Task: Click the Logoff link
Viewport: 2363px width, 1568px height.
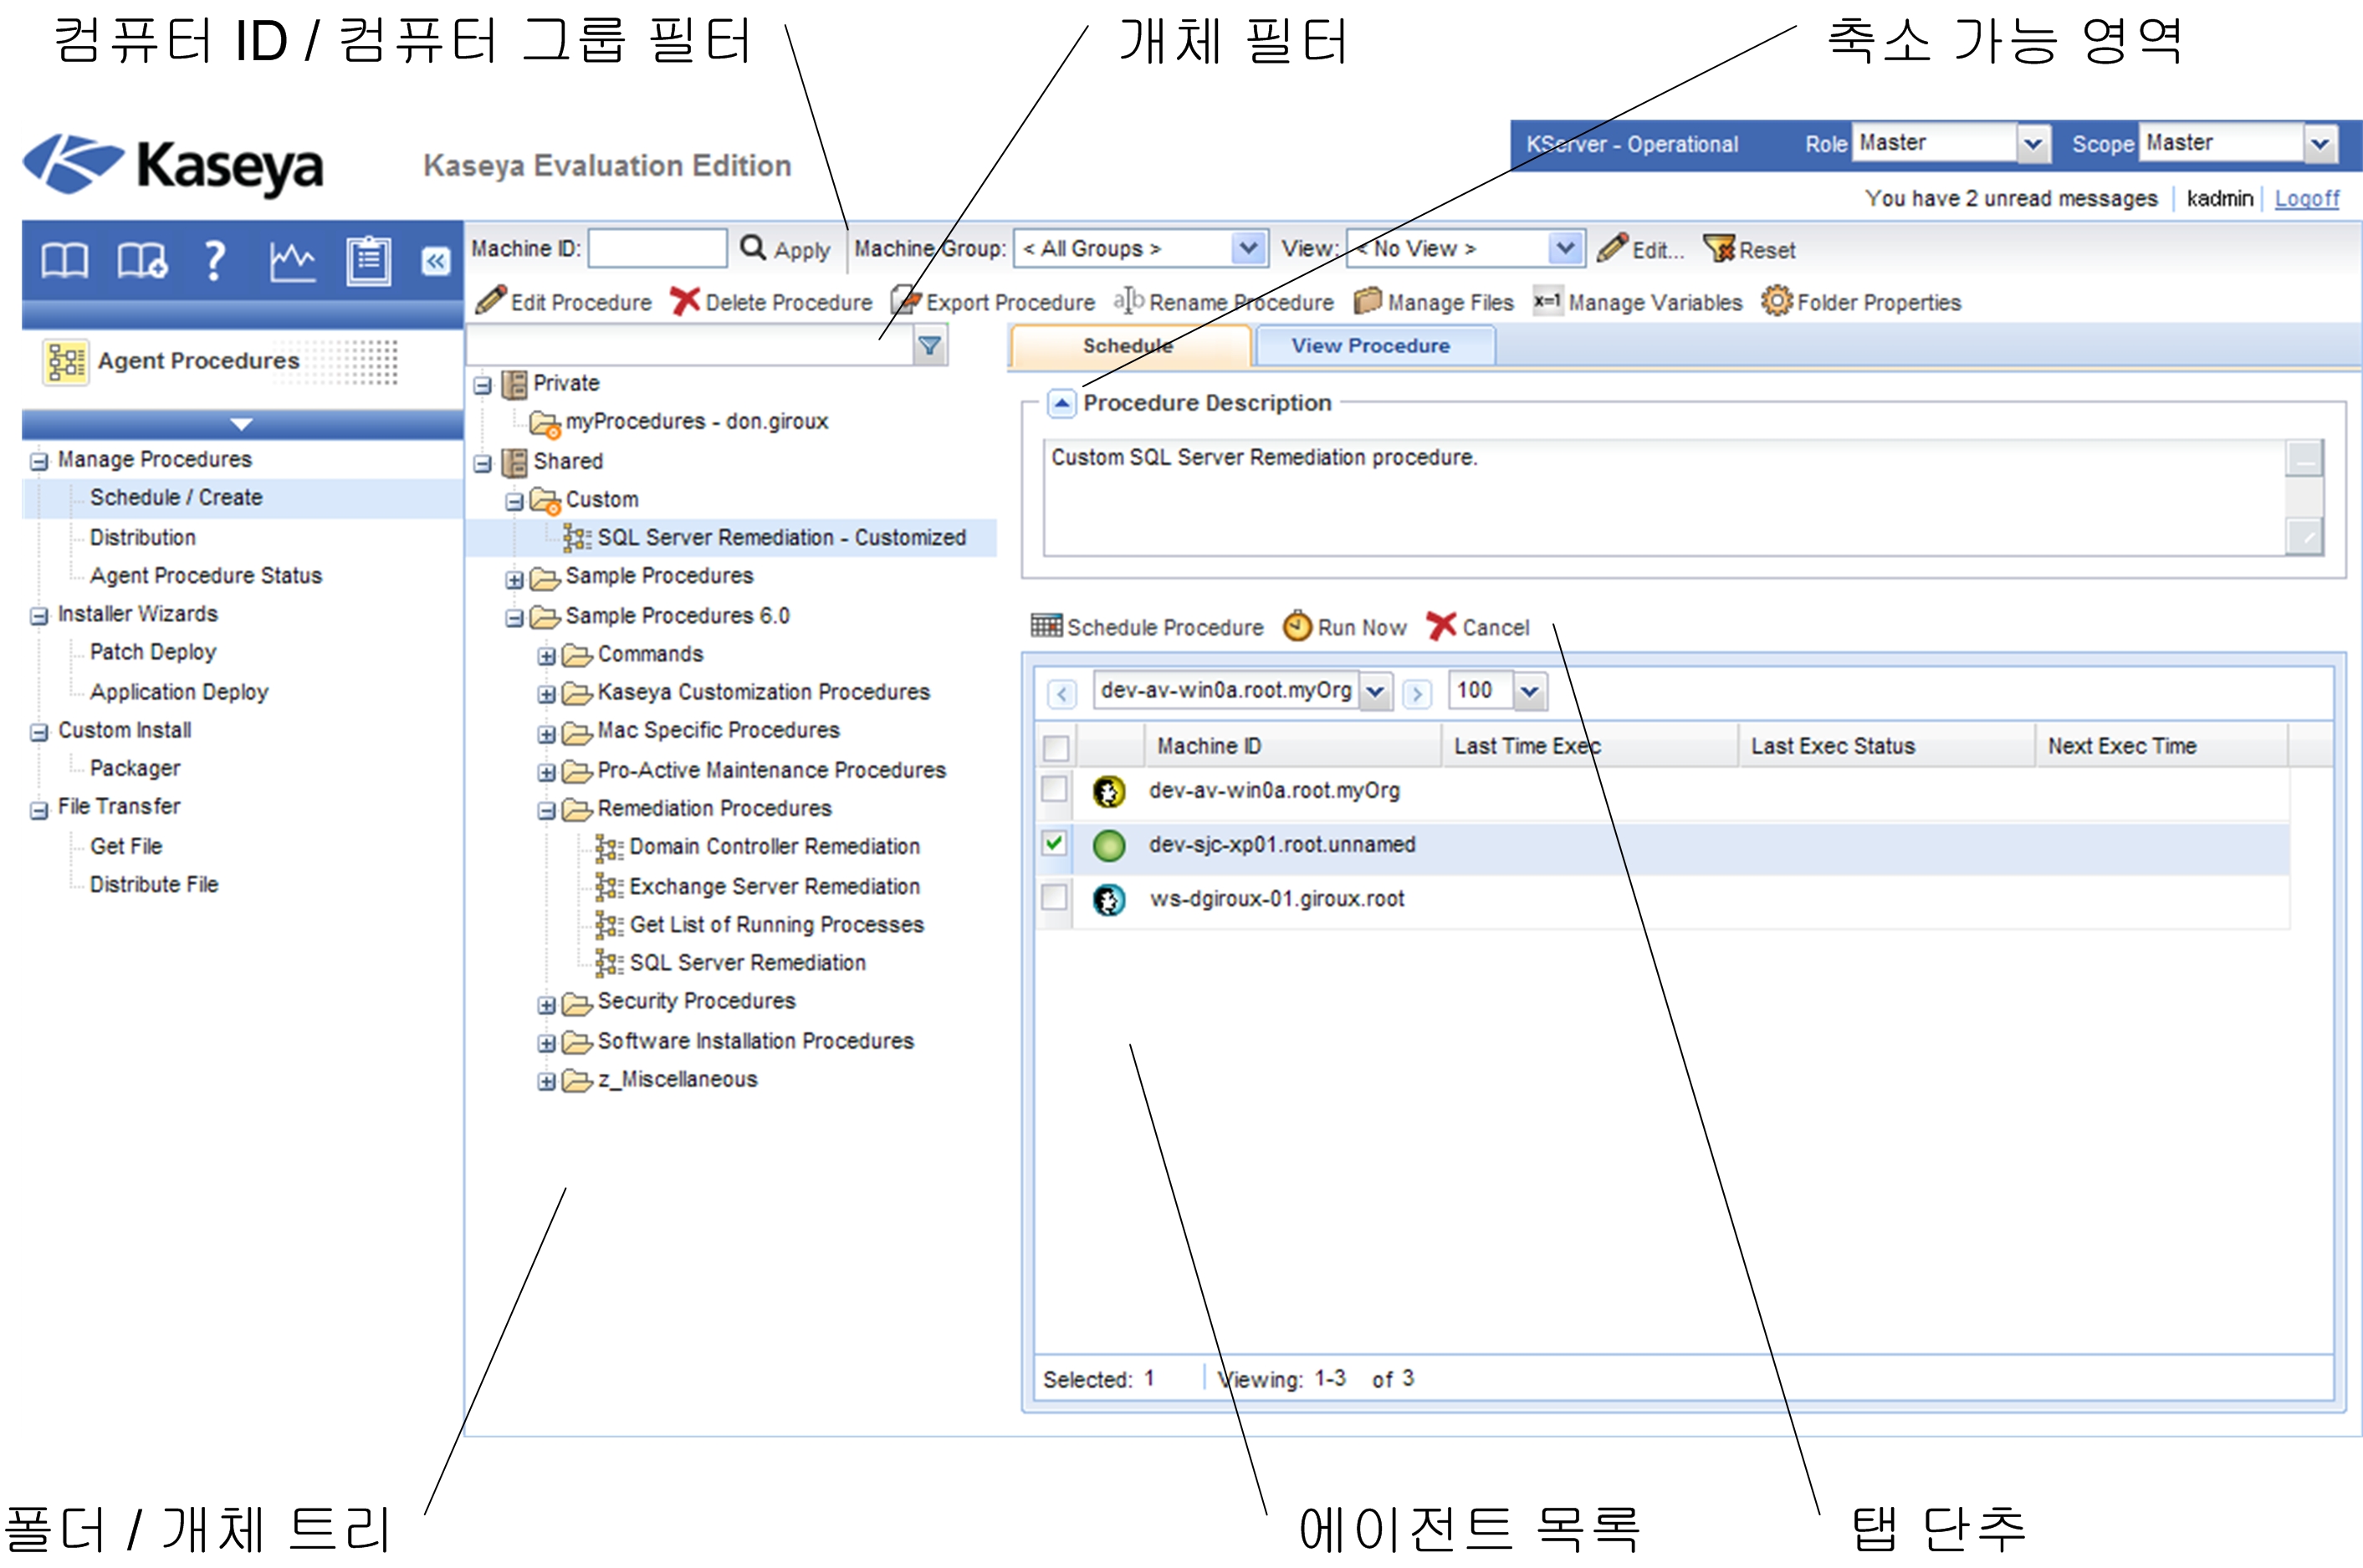Action: point(2306,198)
